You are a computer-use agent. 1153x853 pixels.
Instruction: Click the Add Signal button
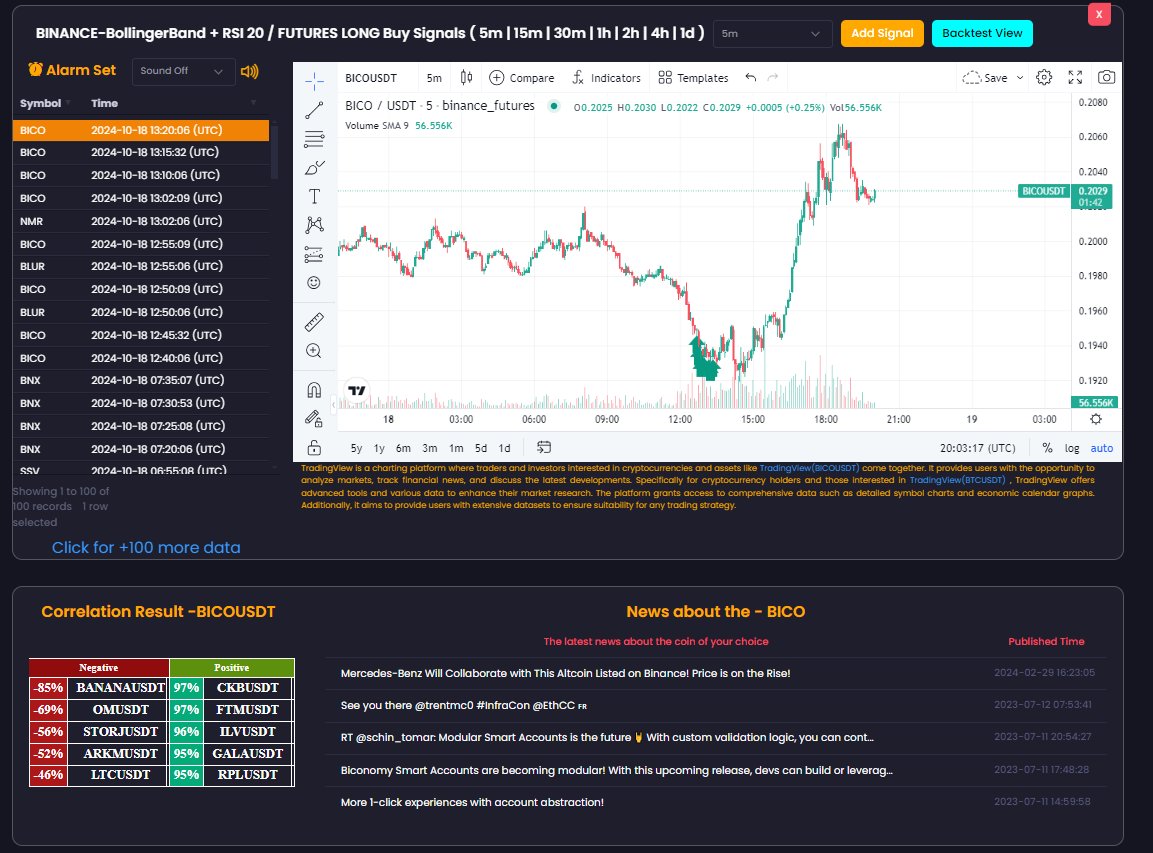882,33
